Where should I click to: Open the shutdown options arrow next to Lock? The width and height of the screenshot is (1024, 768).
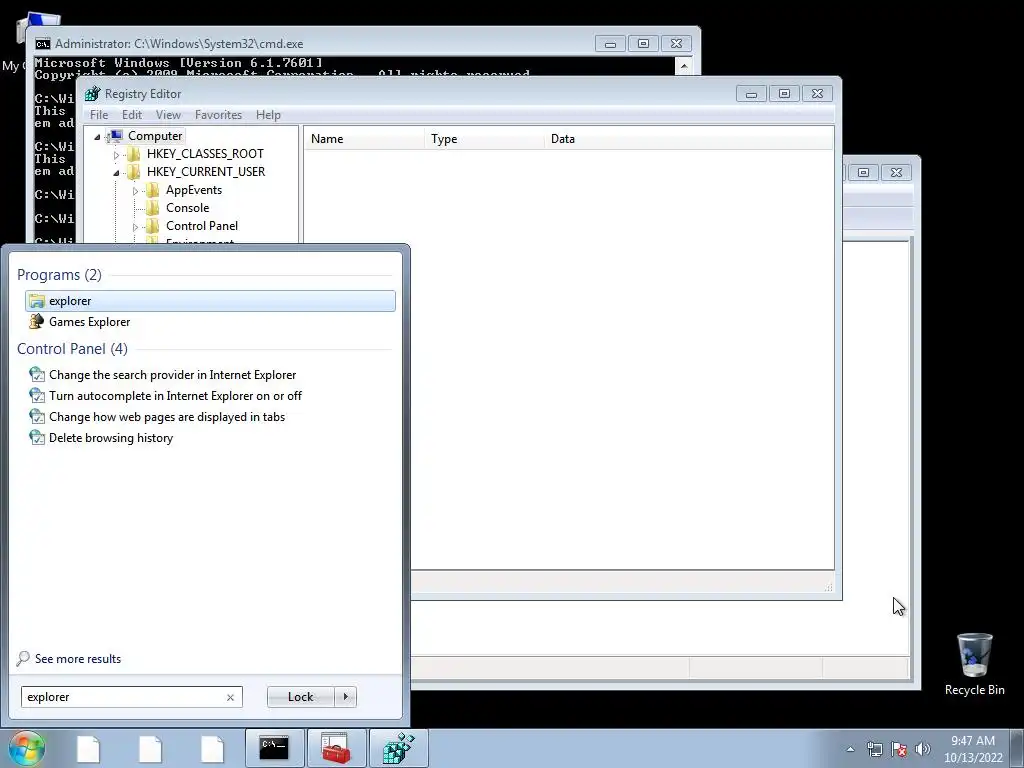(x=345, y=697)
